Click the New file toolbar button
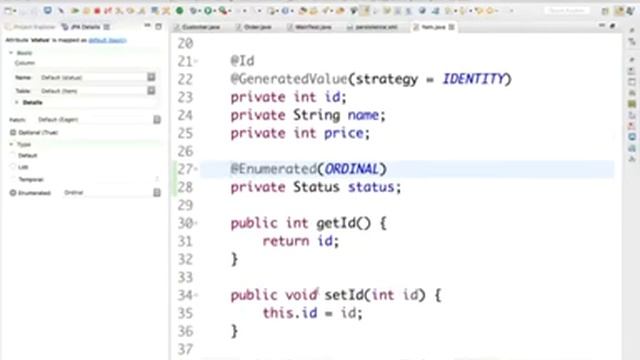Image resolution: width=640 pixels, height=360 pixels. click(x=8, y=11)
